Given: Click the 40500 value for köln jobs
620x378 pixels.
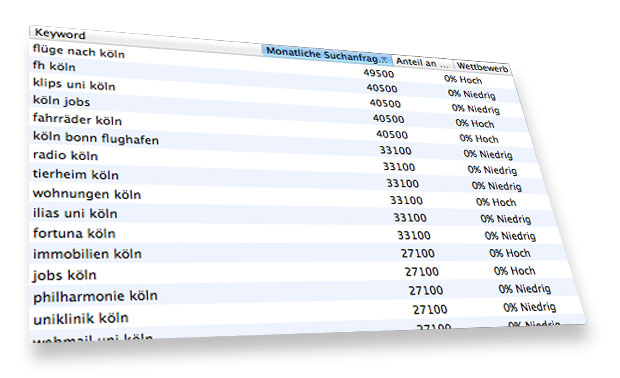Looking at the screenshot, I should coord(389,119).
